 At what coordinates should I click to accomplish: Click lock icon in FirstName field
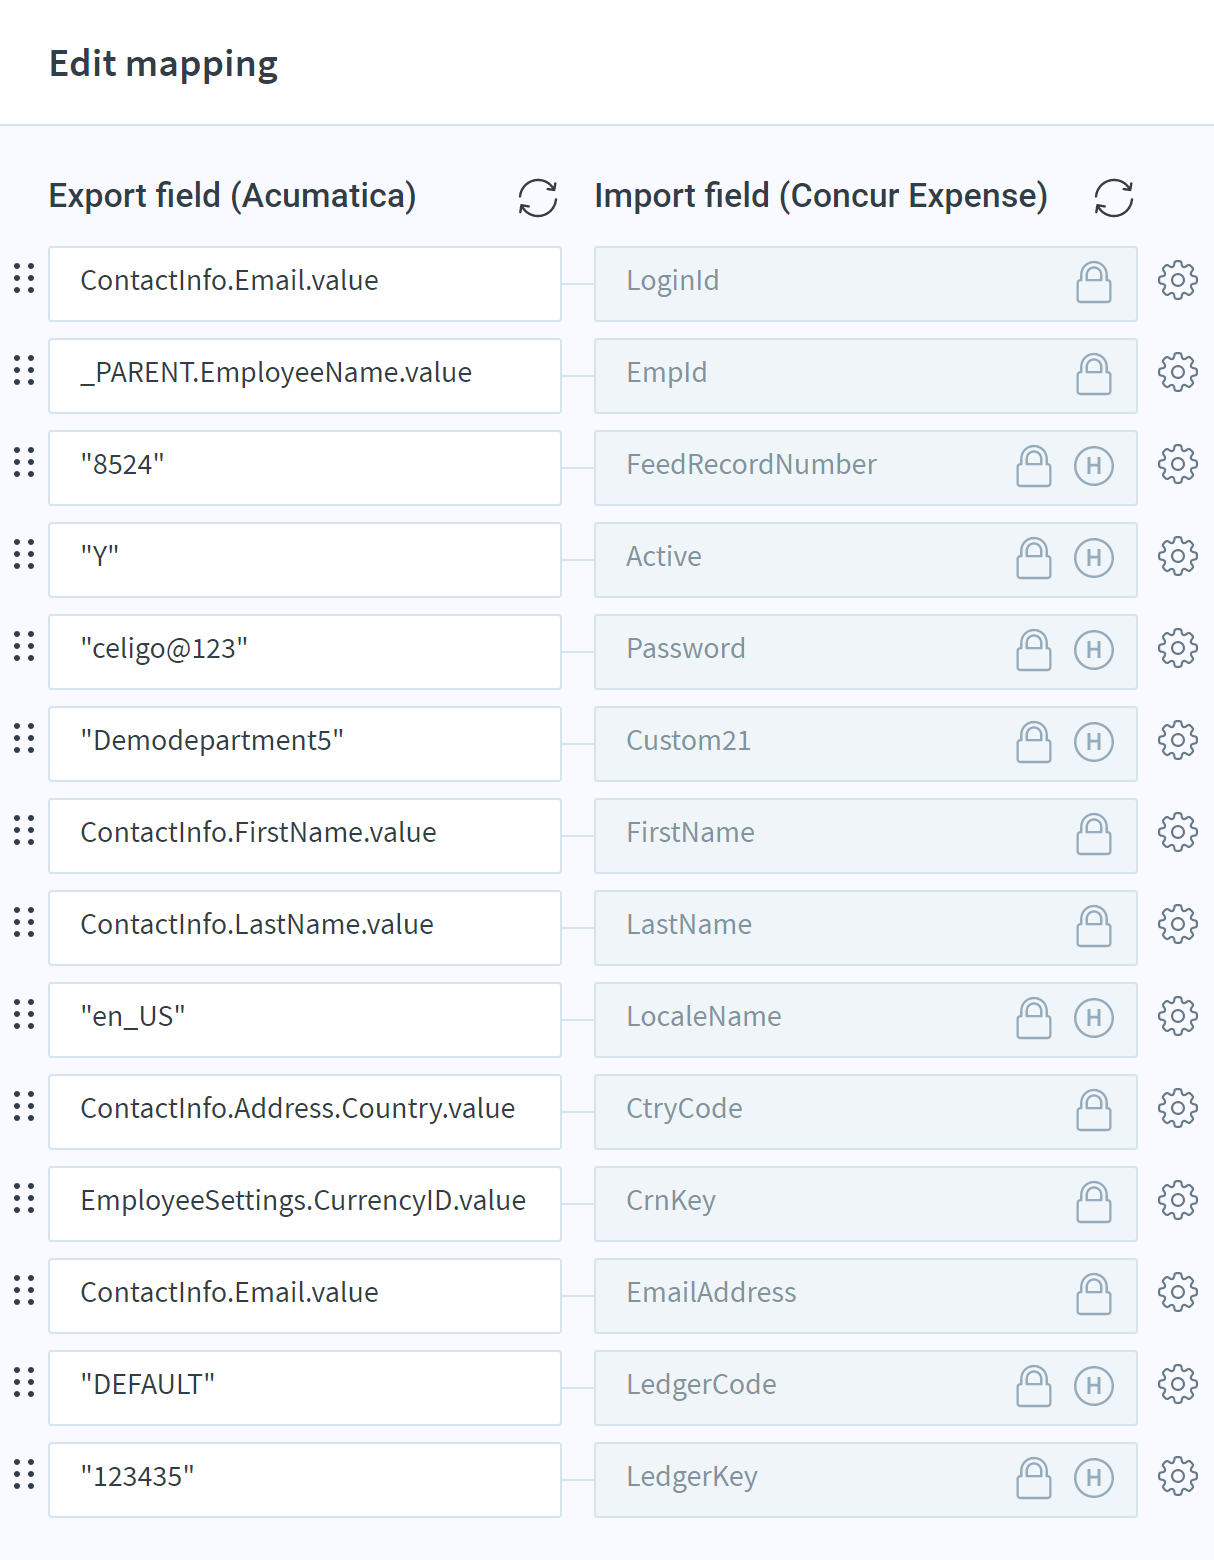(1094, 834)
